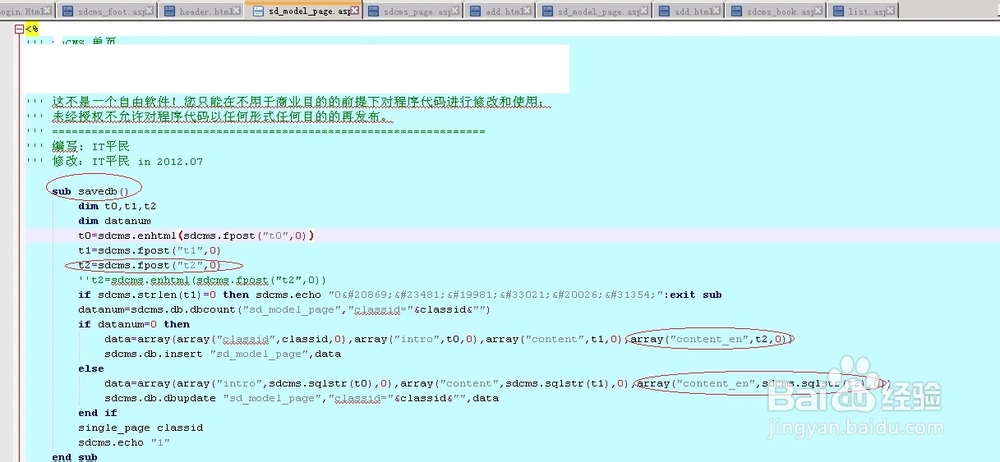Open the inactive sd_model_page.asp tab
The height and width of the screenshot is (462, 1000).
(595, 11)
